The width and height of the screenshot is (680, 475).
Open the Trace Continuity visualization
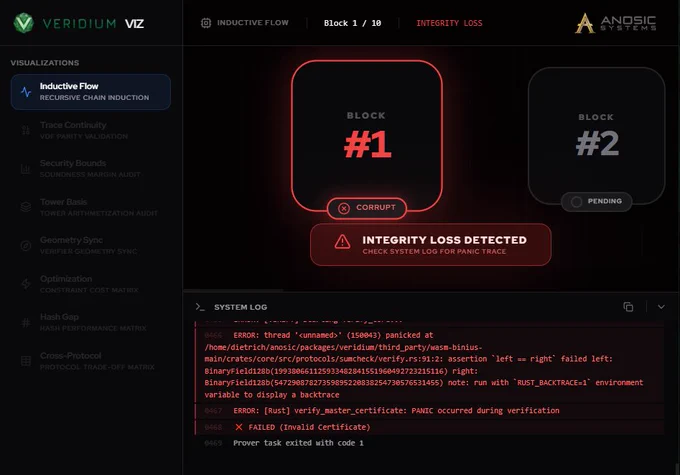coord(91,130)
